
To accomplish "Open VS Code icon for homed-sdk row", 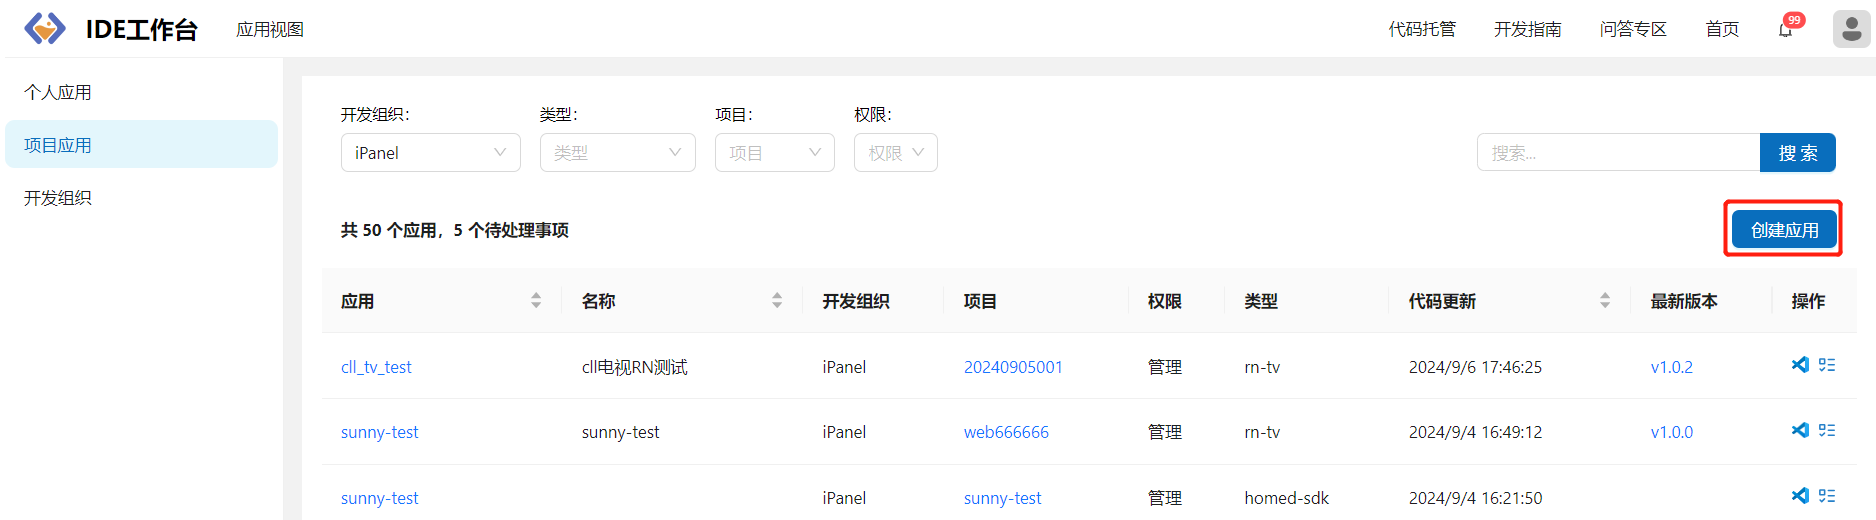I will pos(1800,495).
